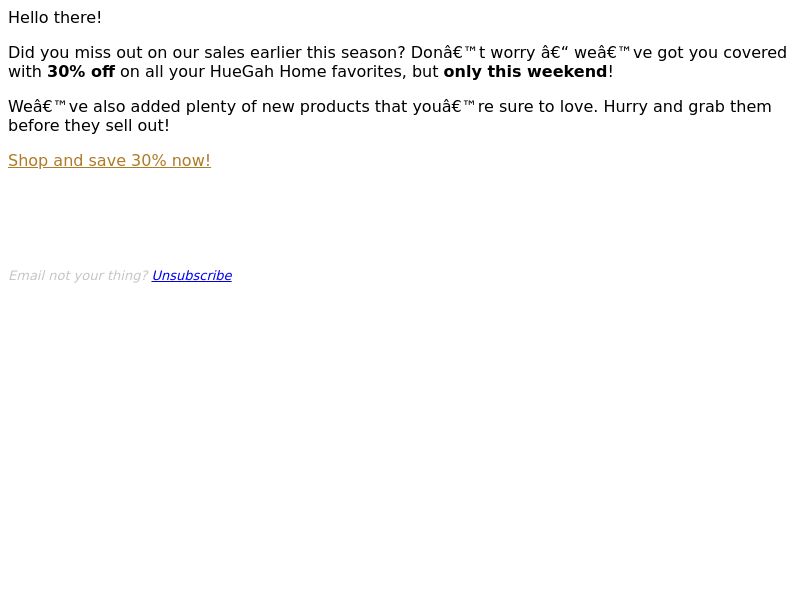Image resolution: width=800 pixels, height=600 pixels.
Task: Click the phrase 'Did you miss out'
Action: coord(75,53)
